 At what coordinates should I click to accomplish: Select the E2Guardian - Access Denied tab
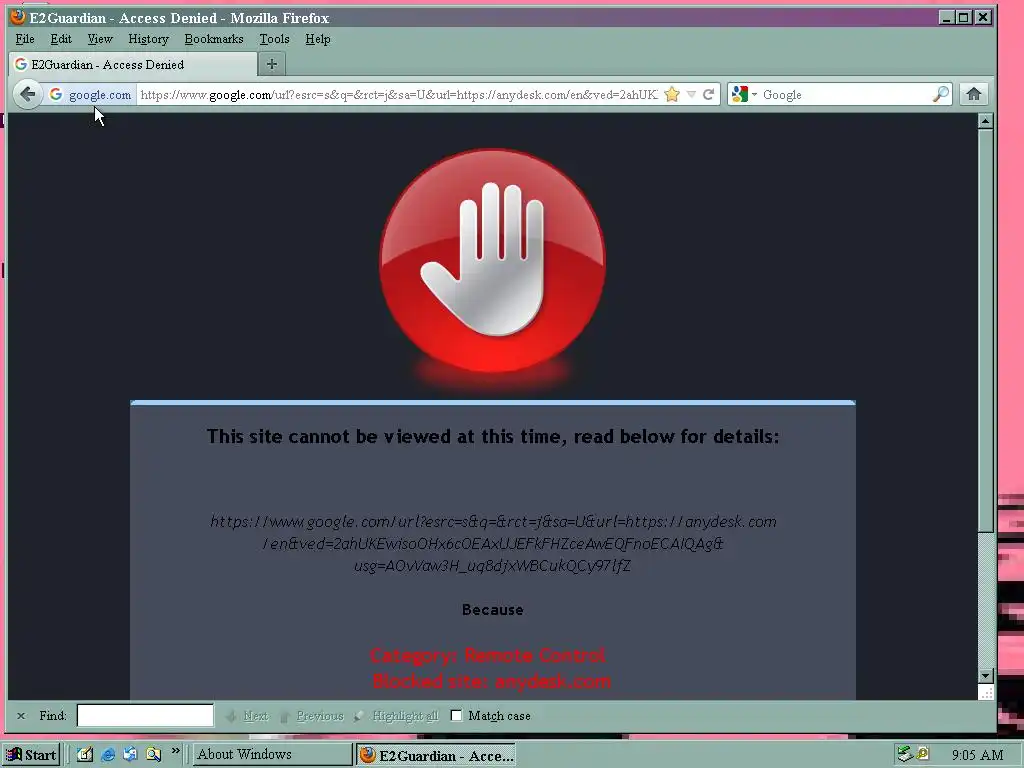(133, 64)
